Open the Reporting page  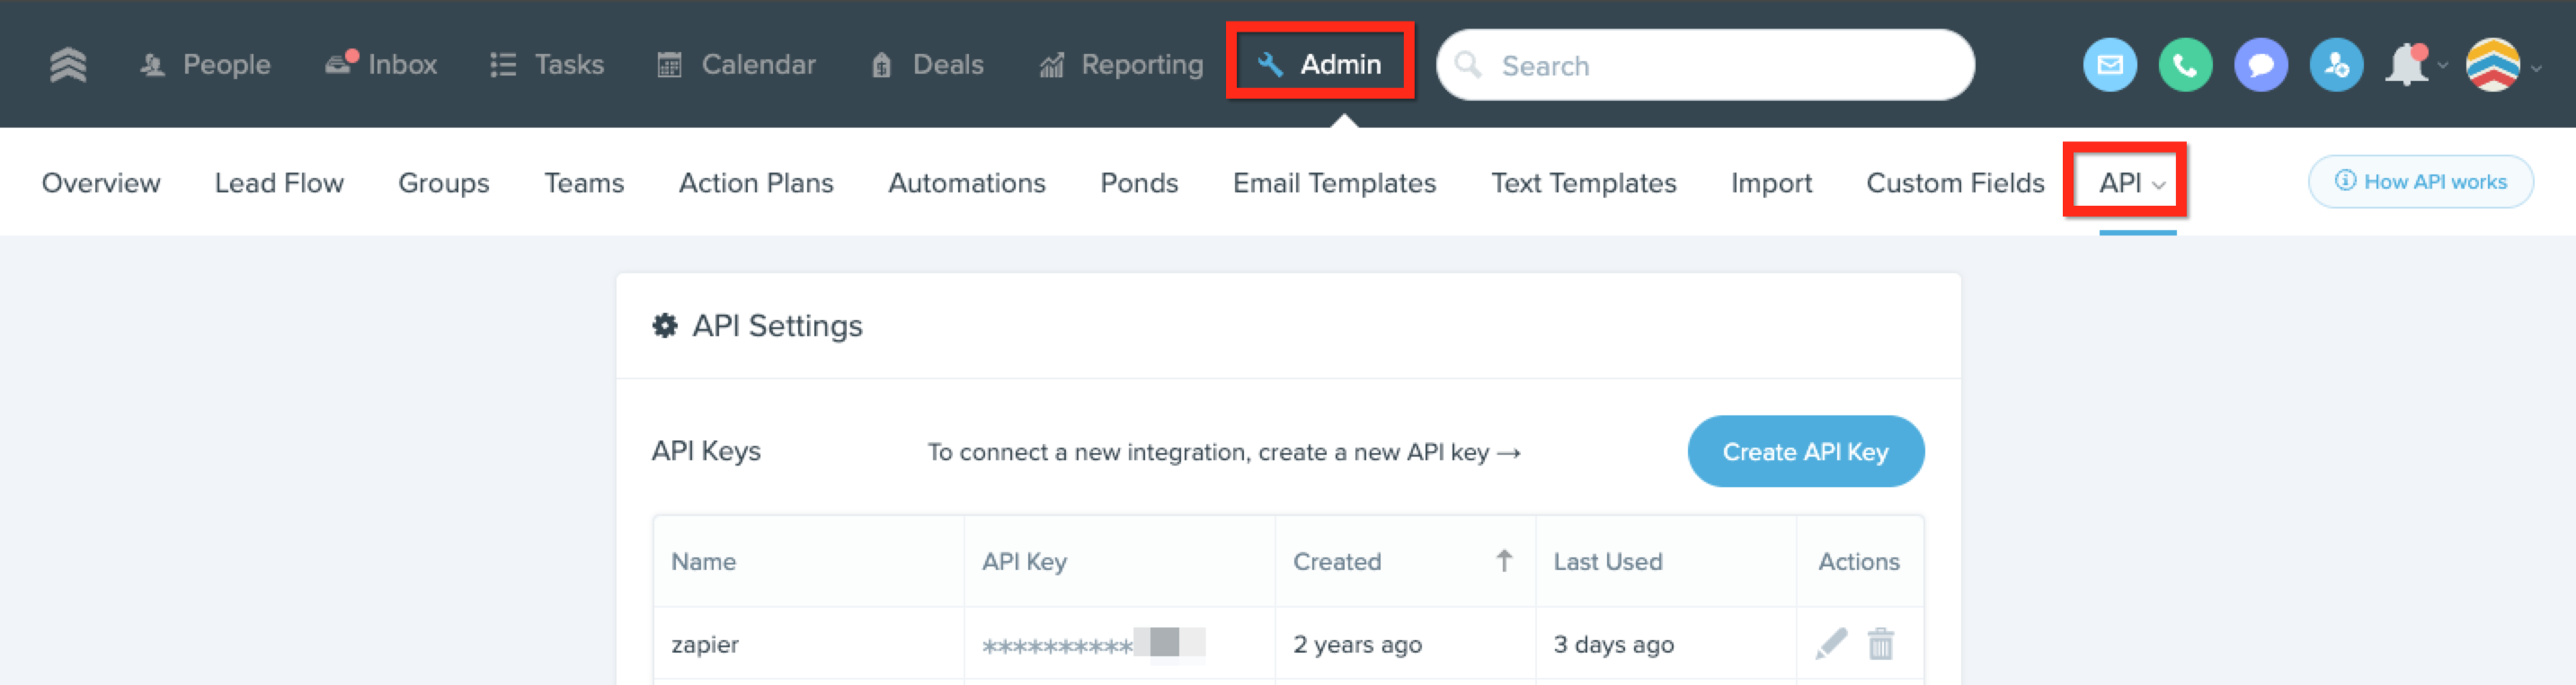tap(1121, 65)
